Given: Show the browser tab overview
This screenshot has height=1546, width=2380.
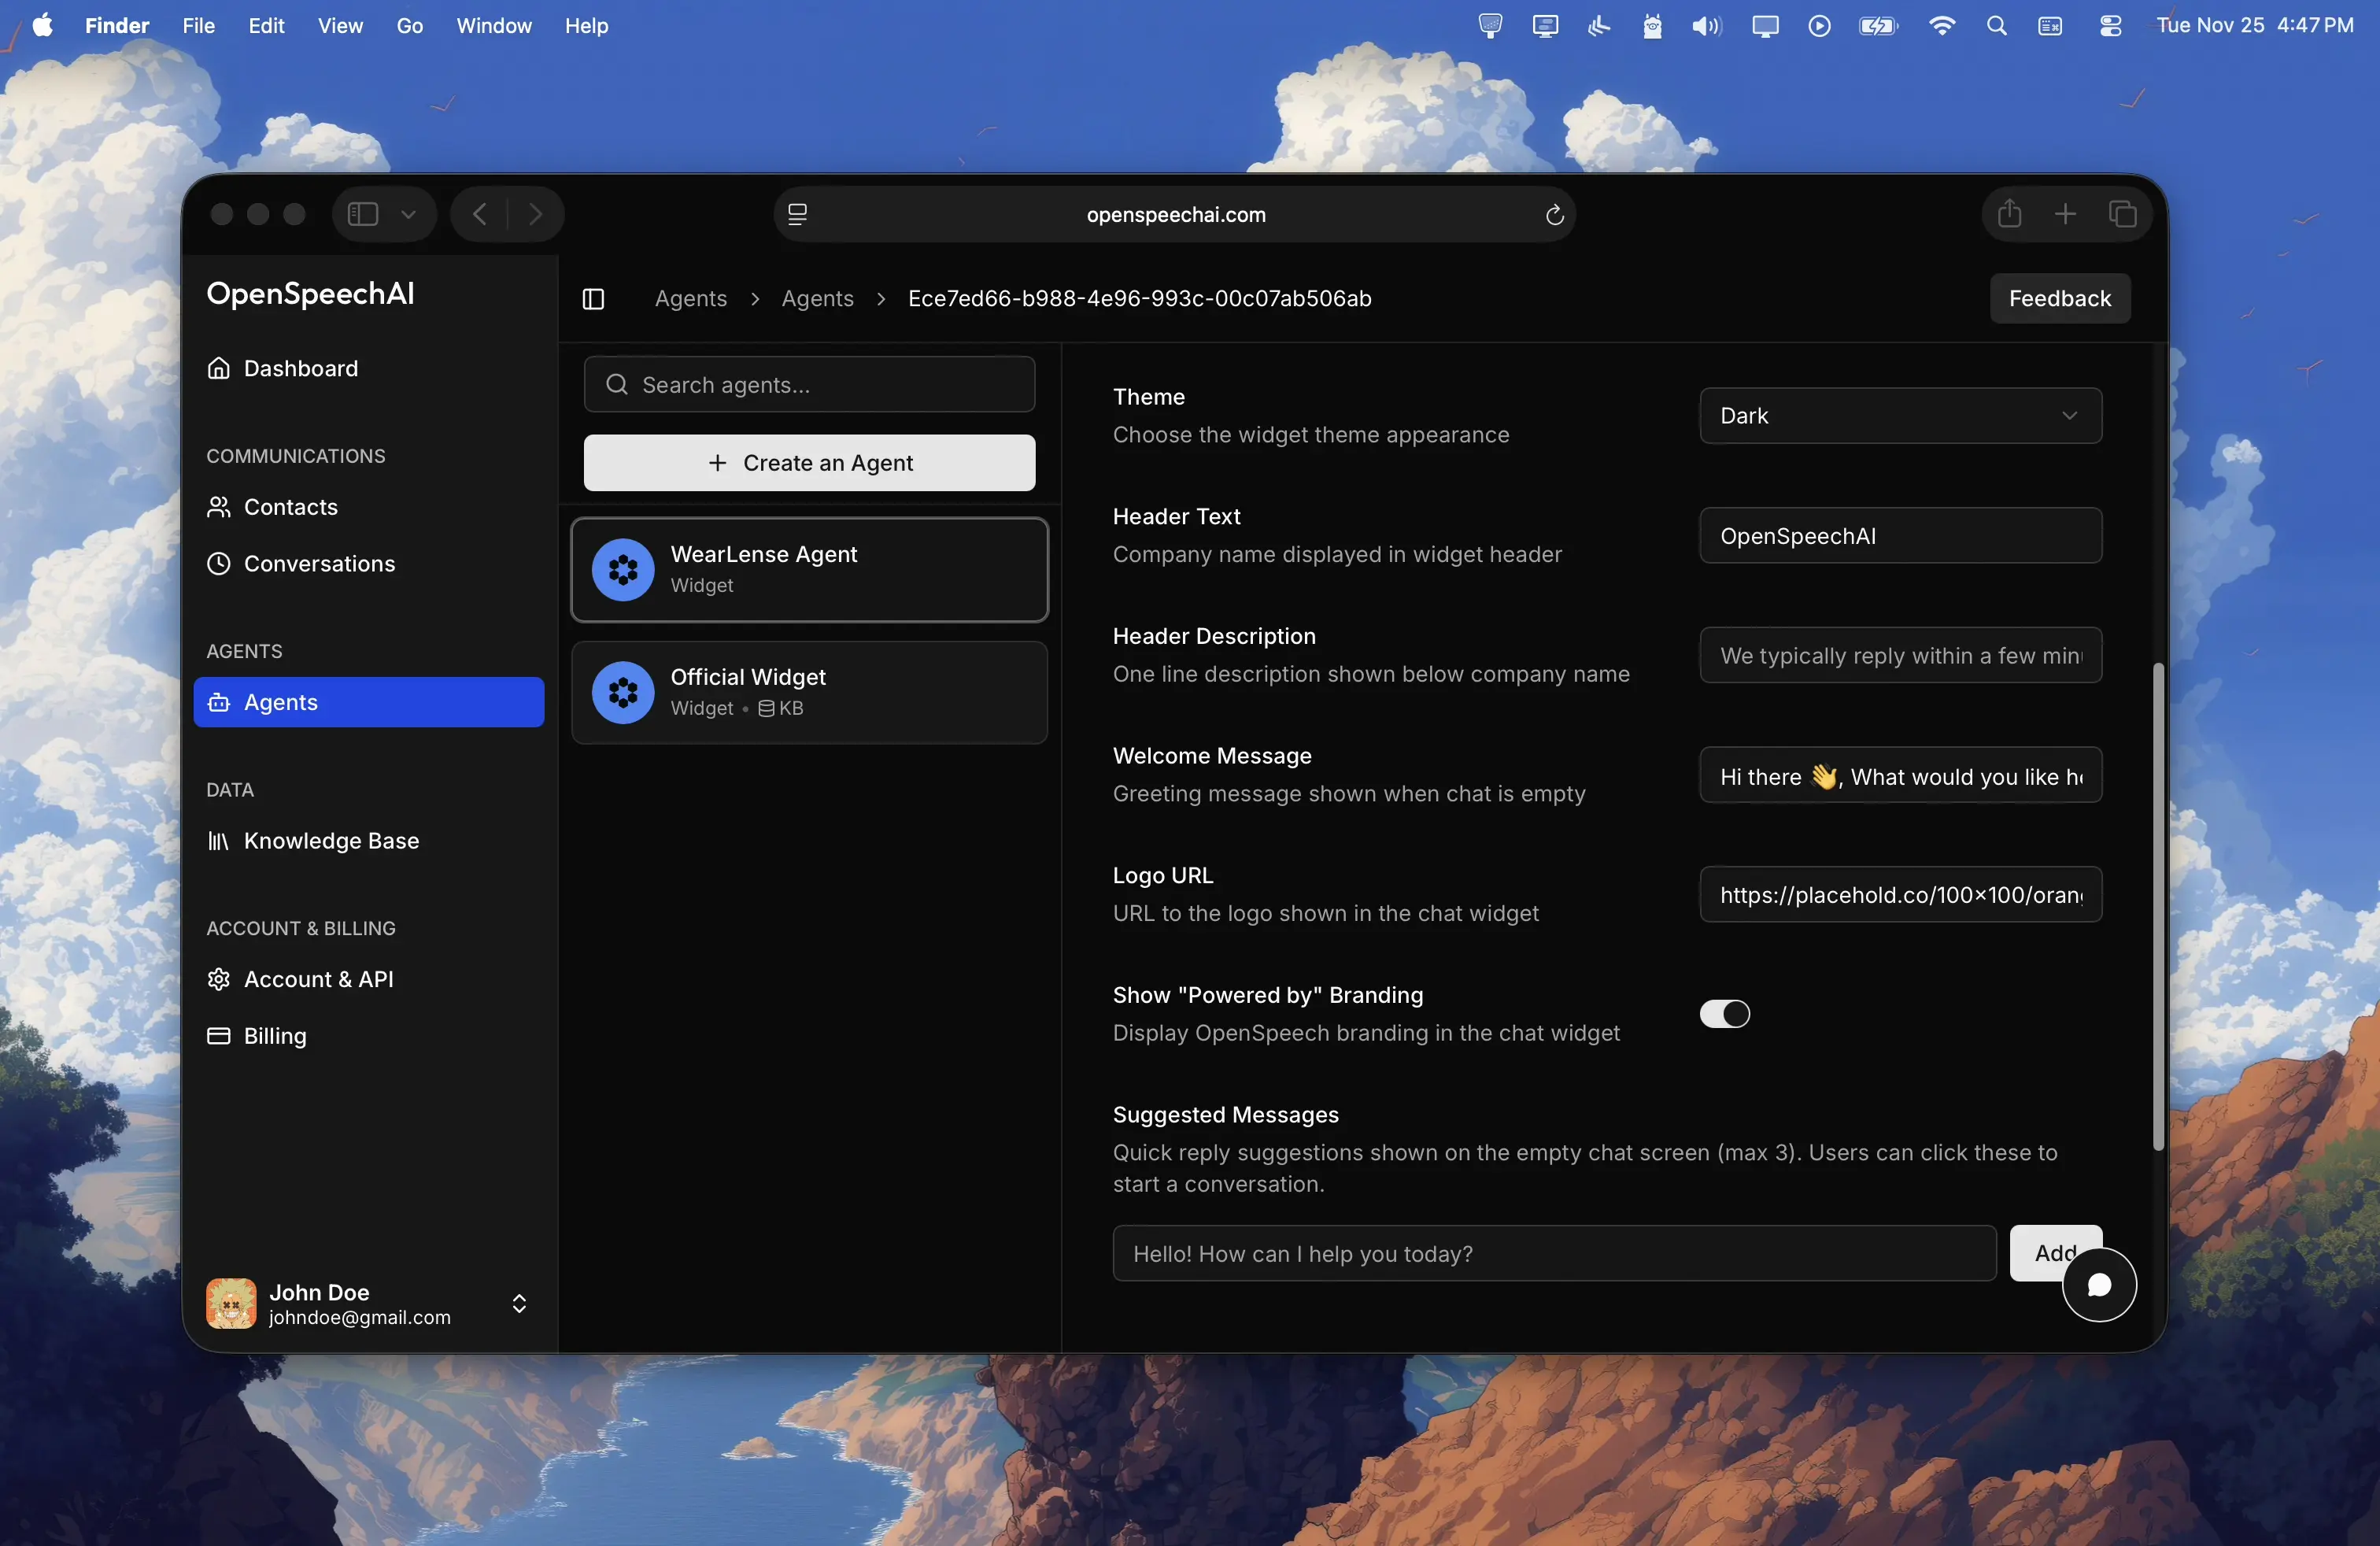Looking at the screenshot, I should coord(2122,214).
